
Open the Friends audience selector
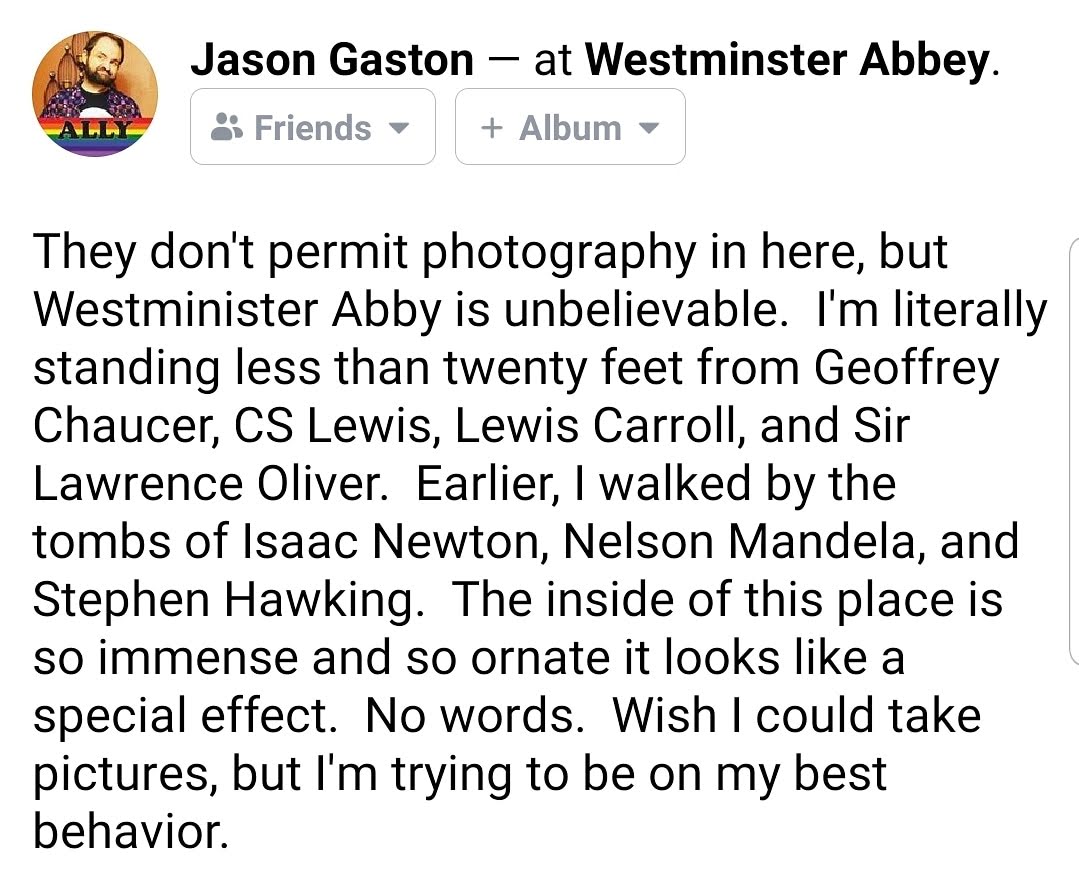312,127
